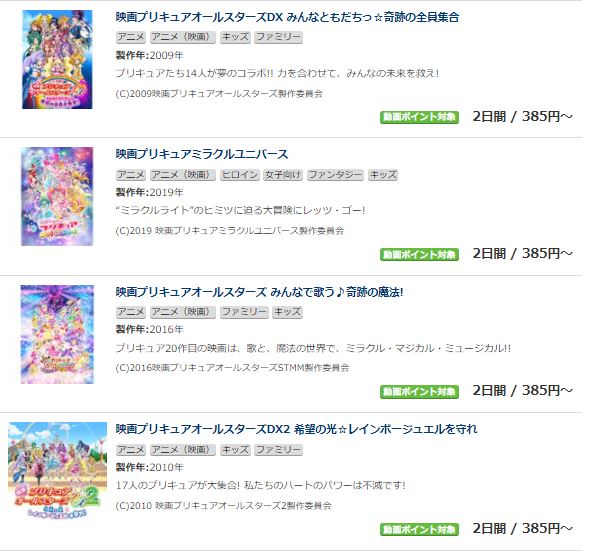Select the ヒロイン genre tag

coord(240,175)
